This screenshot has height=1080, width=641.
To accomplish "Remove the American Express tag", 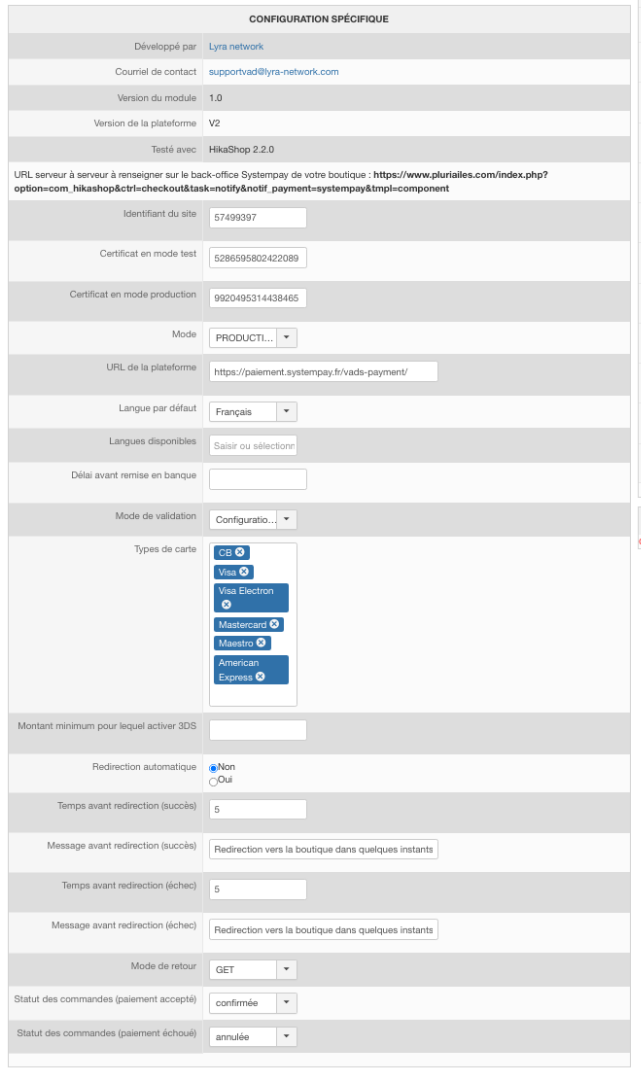I will tap(260, 676).
